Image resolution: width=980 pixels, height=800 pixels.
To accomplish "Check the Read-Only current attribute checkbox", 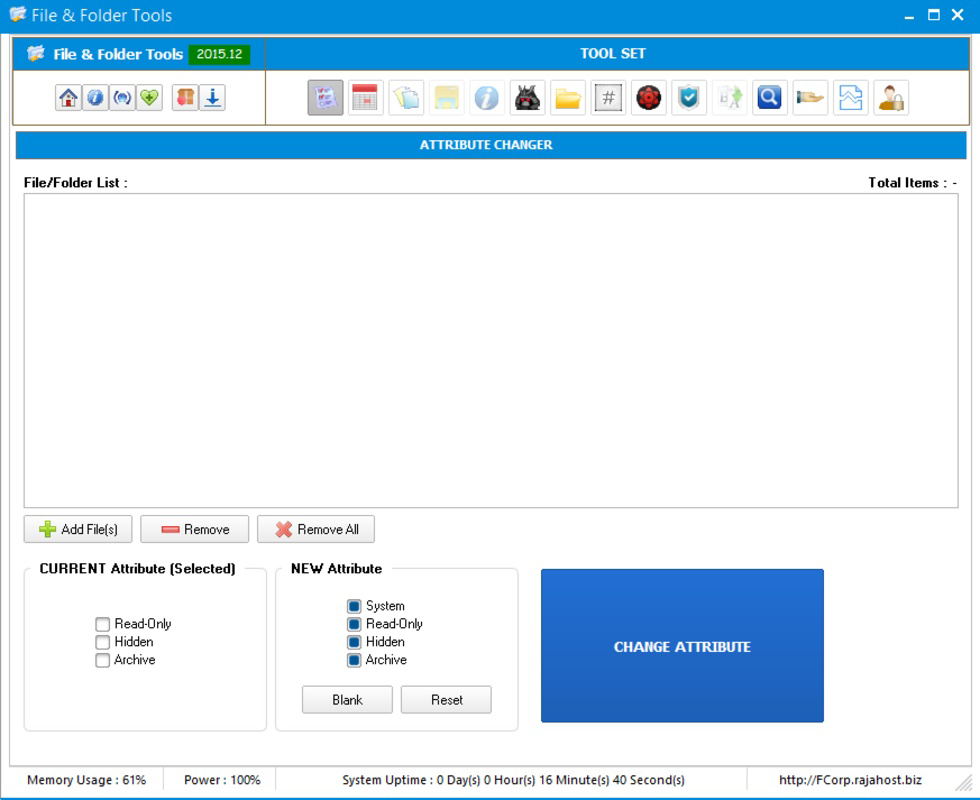I will 101,623.
